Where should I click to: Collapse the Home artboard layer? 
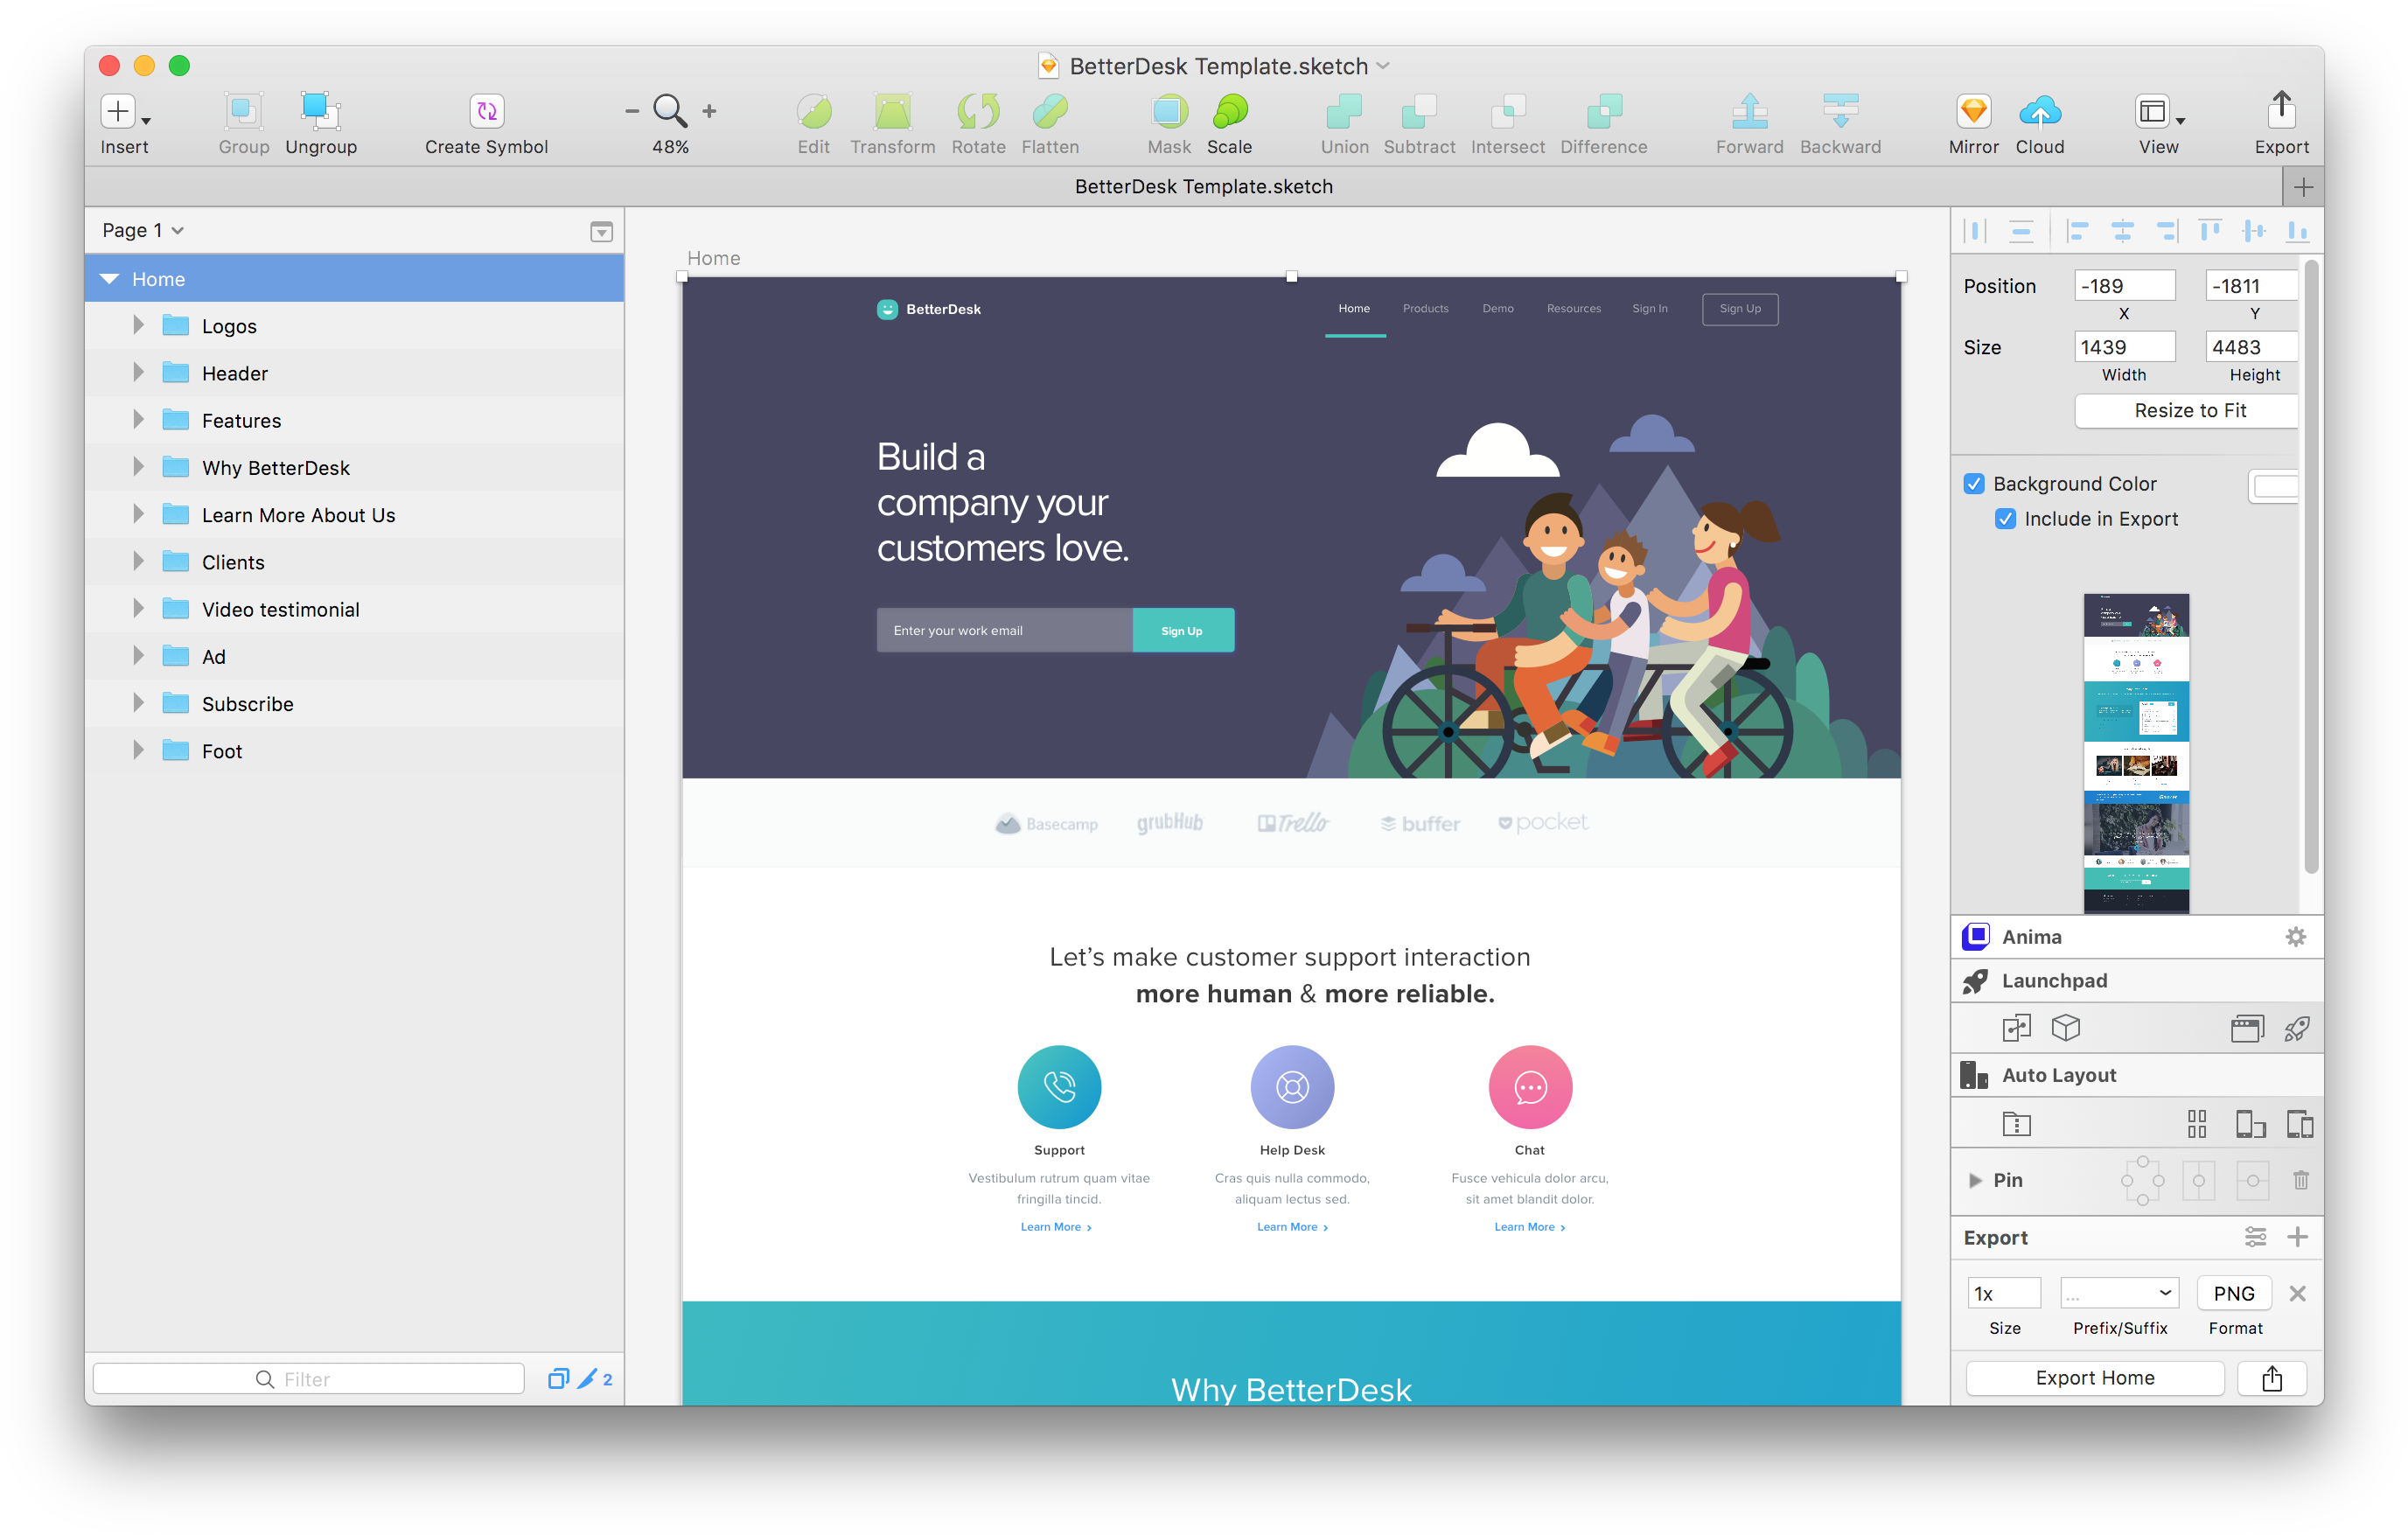(110, 279)
